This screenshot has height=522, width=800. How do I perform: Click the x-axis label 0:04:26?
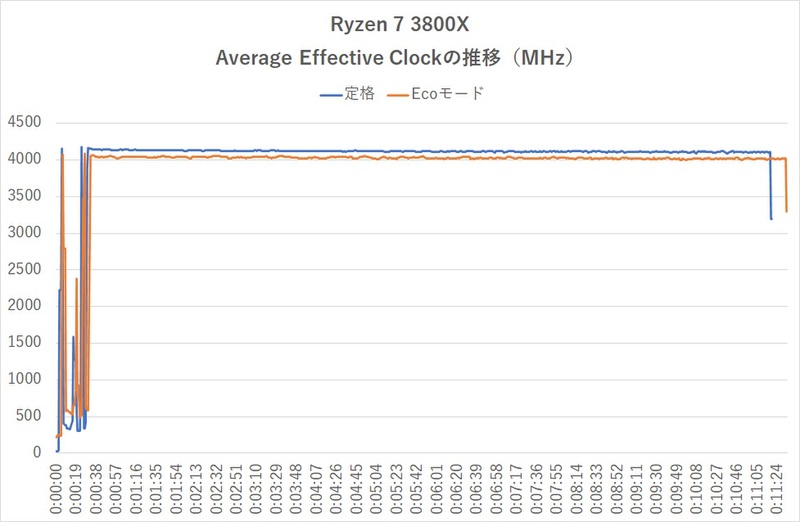click(336, 489)
